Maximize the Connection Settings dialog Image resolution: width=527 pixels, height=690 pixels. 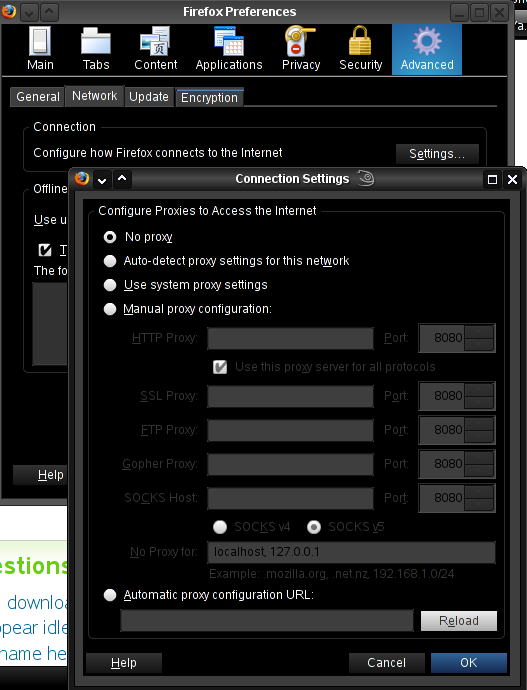click(492, 180)
